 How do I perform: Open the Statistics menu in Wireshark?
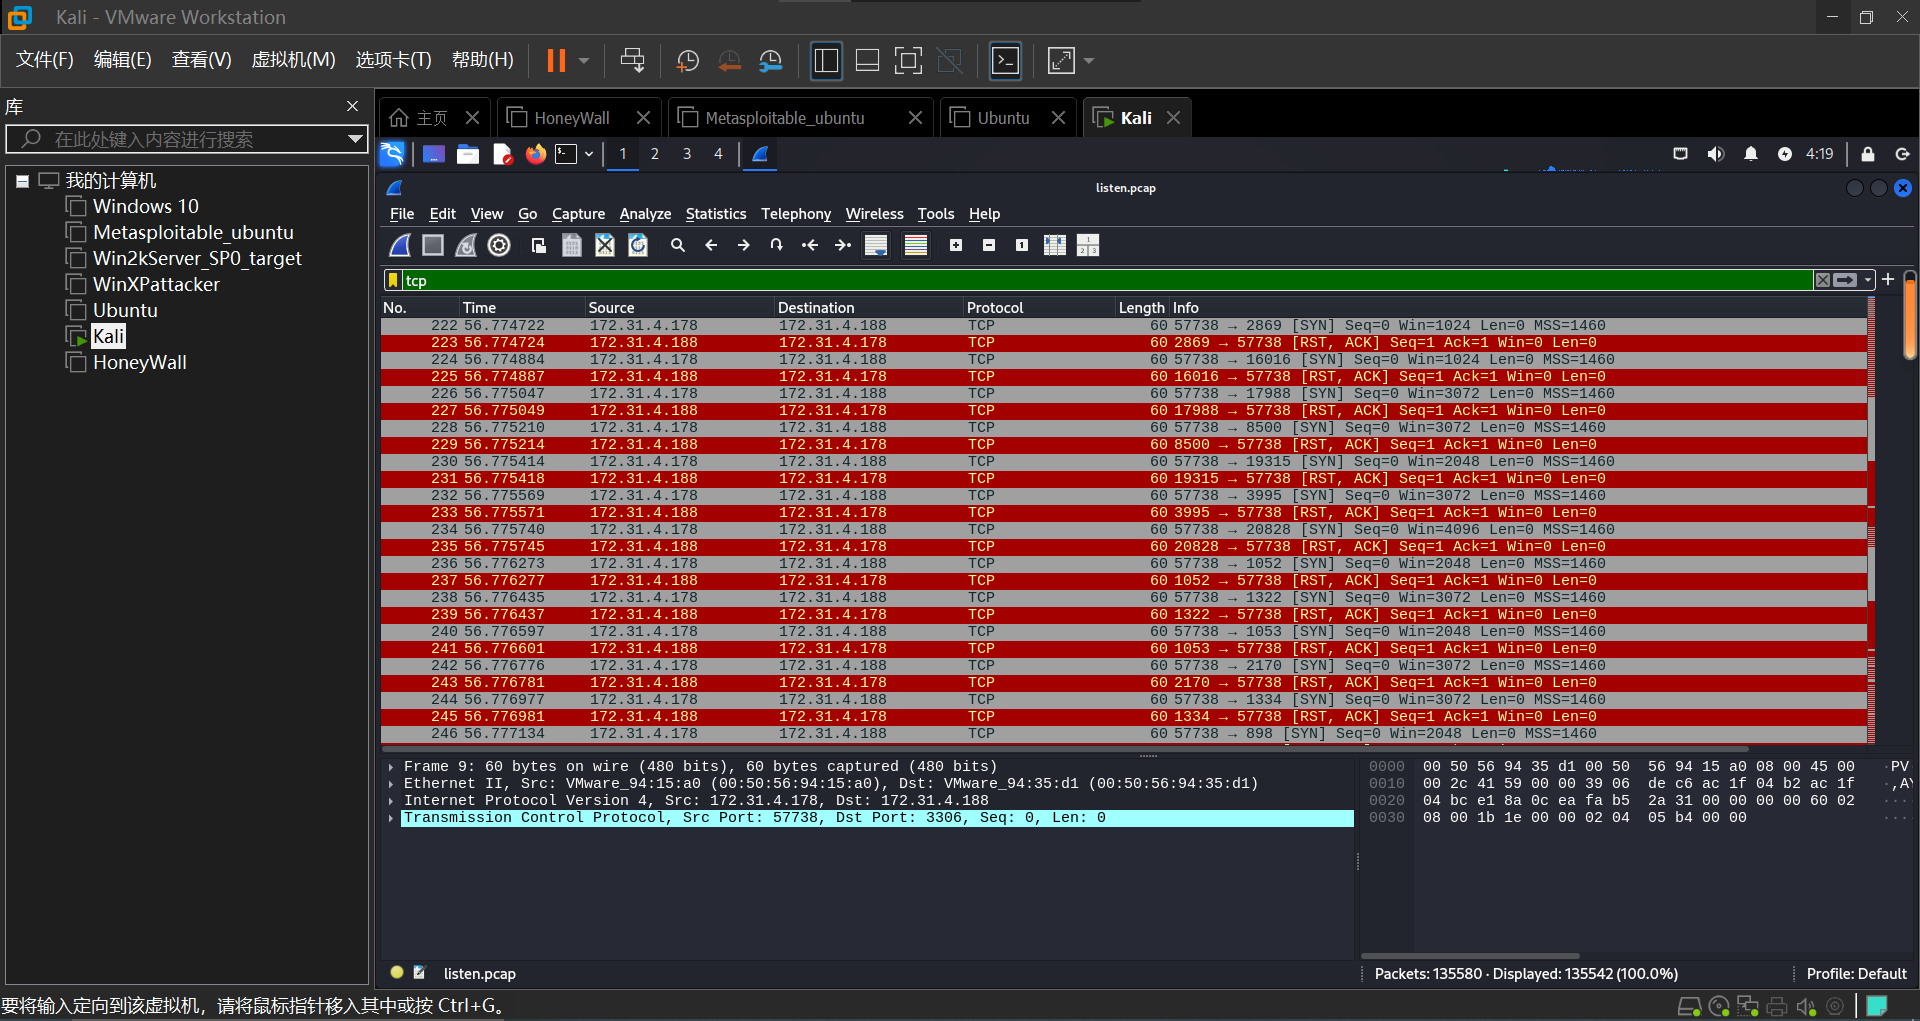(715, 214)
